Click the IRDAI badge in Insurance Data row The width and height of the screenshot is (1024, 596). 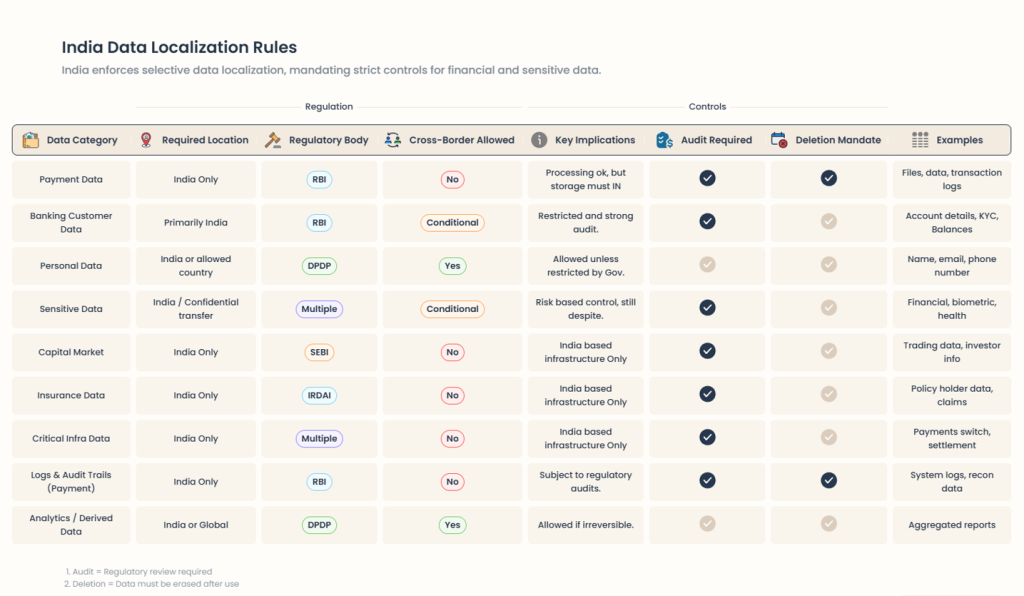(319, 395)
